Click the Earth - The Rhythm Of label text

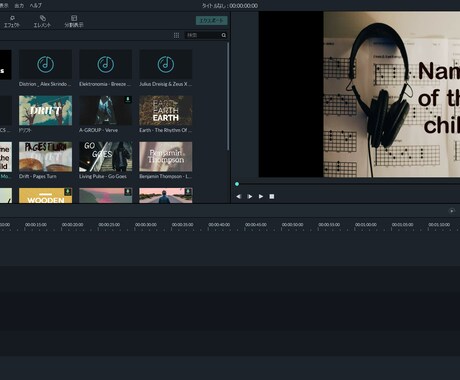165,130
